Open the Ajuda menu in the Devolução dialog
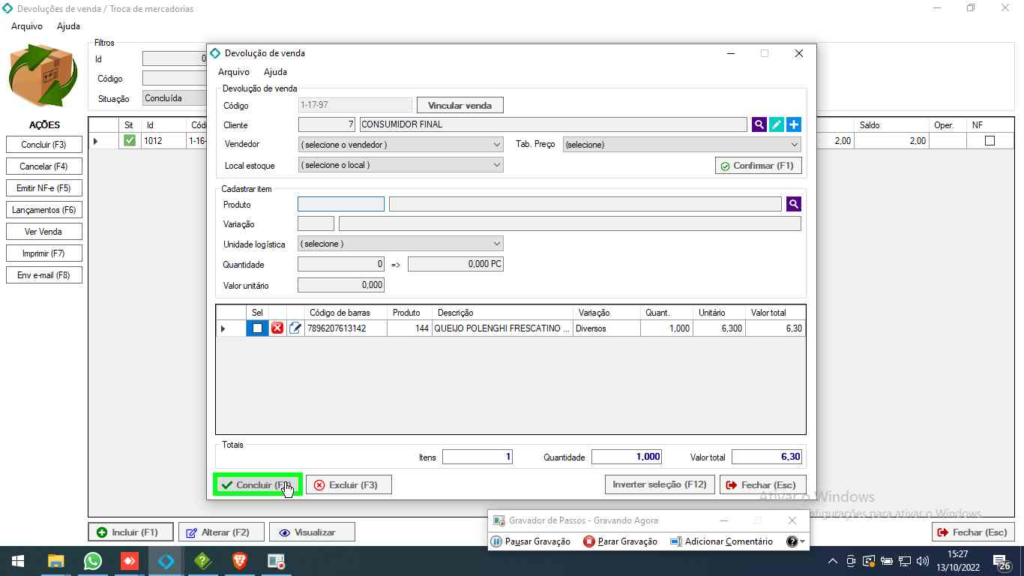Viewport: 1024px width, 576px height. [275, 72]
